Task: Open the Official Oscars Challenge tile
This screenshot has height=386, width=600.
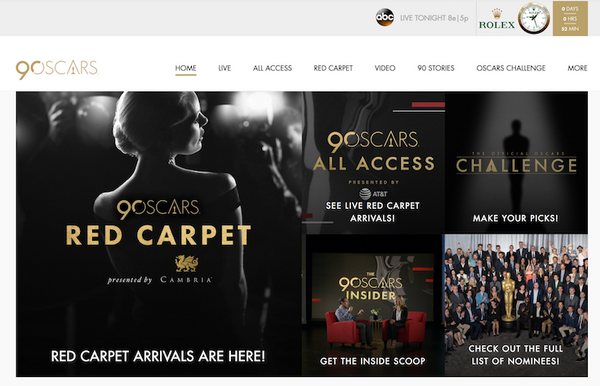Action: pyautogui.click(x=516, y=163)
